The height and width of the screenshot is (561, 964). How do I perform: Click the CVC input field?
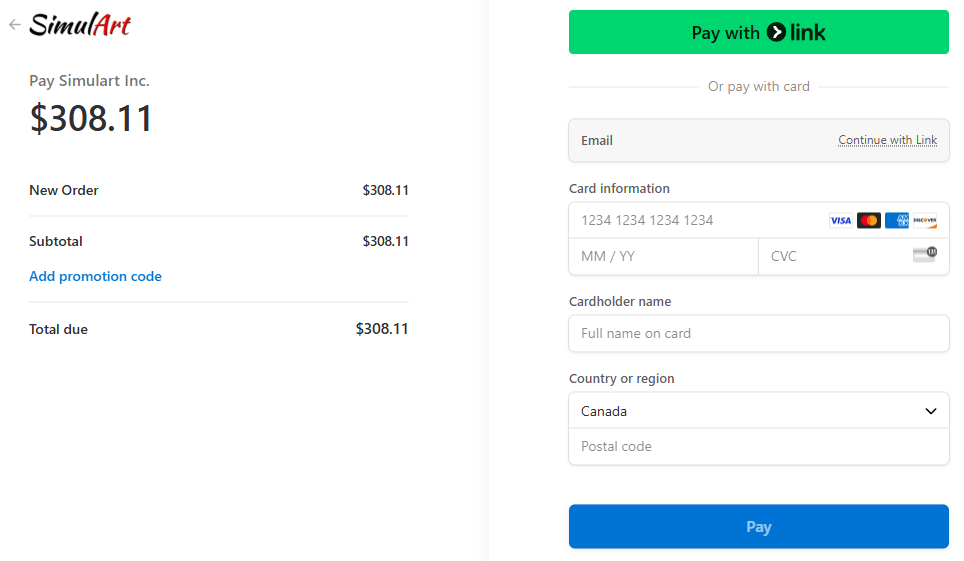835,256
